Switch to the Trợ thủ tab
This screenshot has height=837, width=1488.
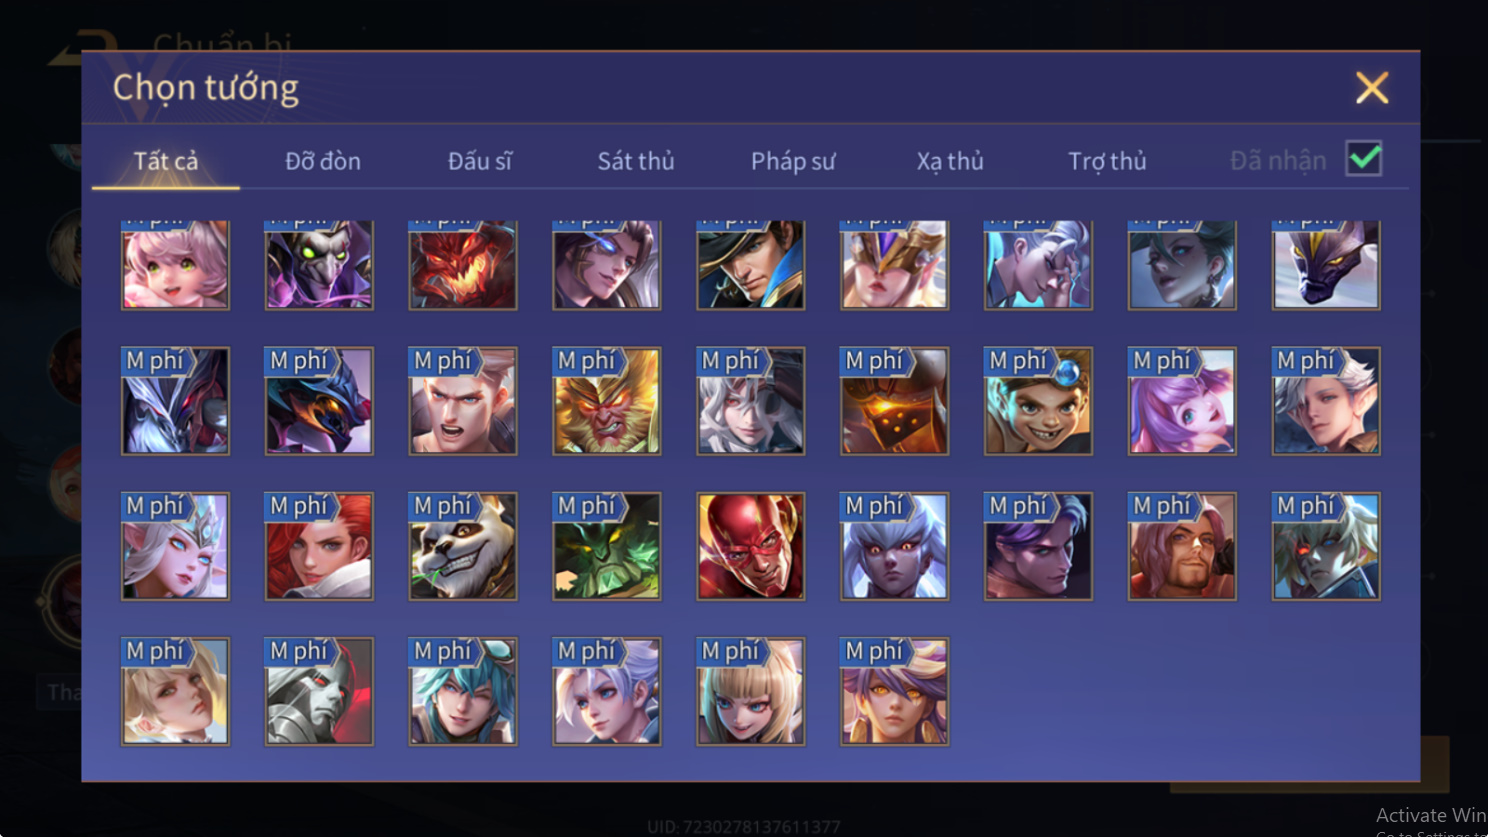[x=1107, y=161]
